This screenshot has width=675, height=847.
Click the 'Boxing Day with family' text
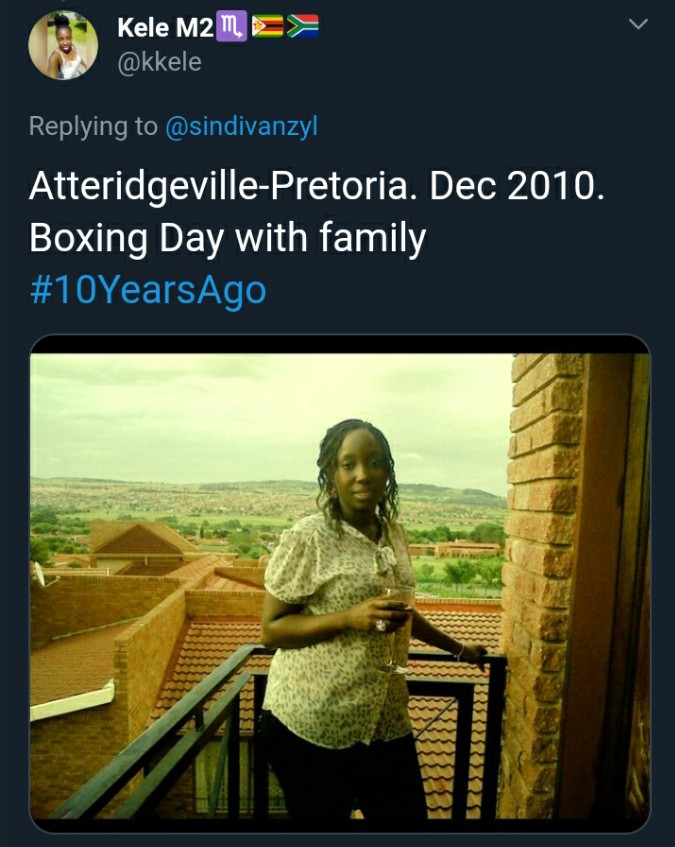click(227, 238)
